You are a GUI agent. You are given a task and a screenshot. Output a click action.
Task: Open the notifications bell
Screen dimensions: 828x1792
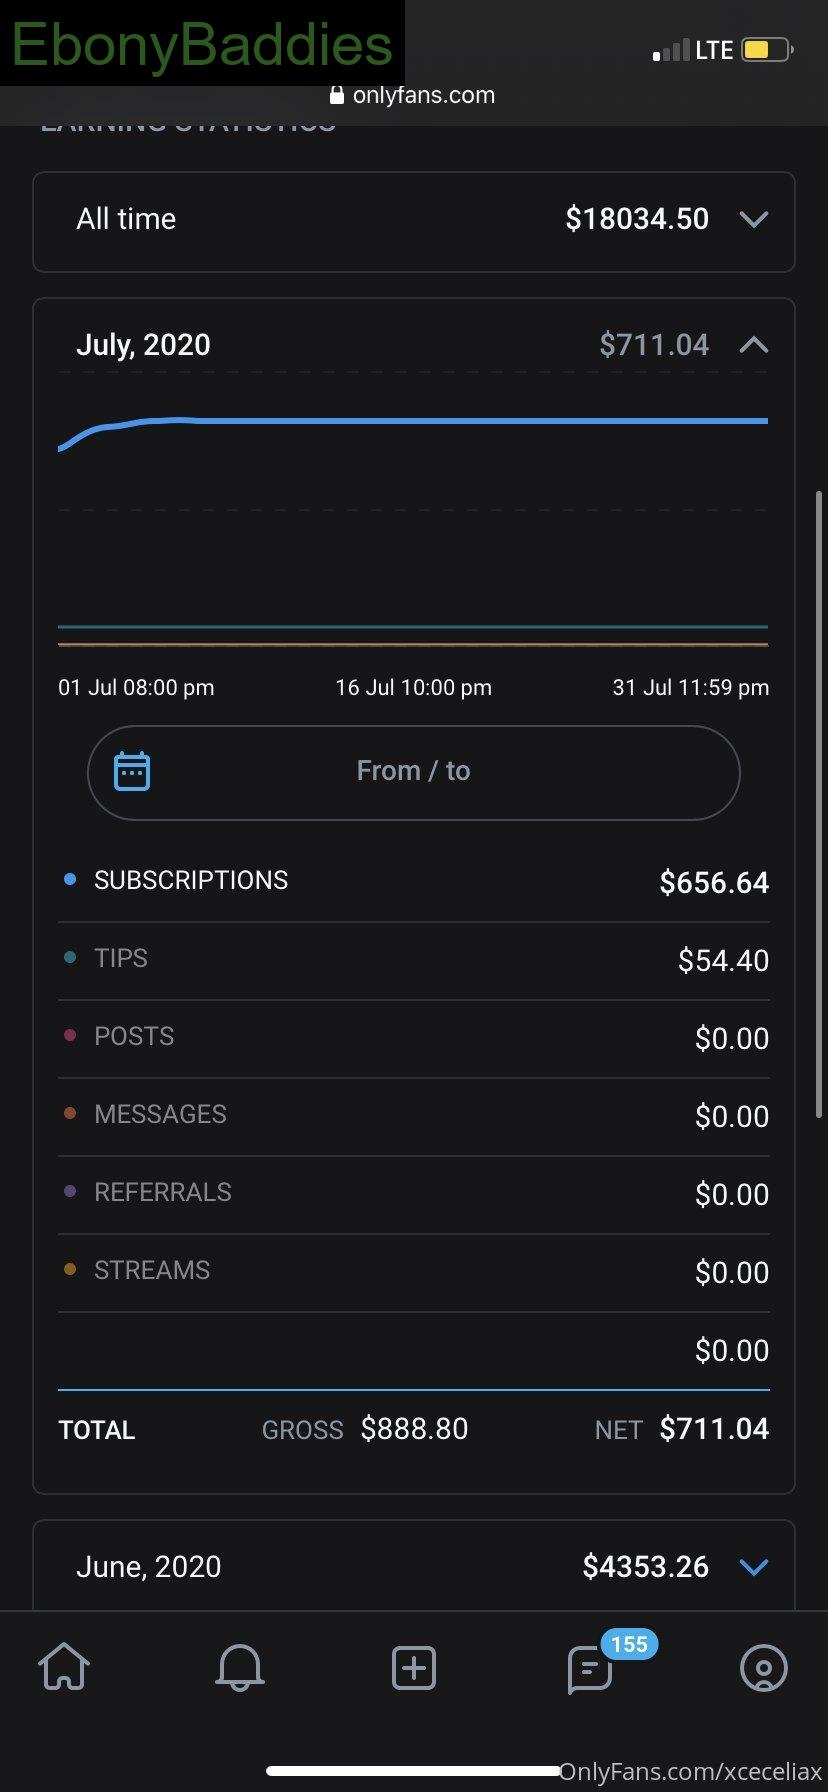[x=240, y=1667]
